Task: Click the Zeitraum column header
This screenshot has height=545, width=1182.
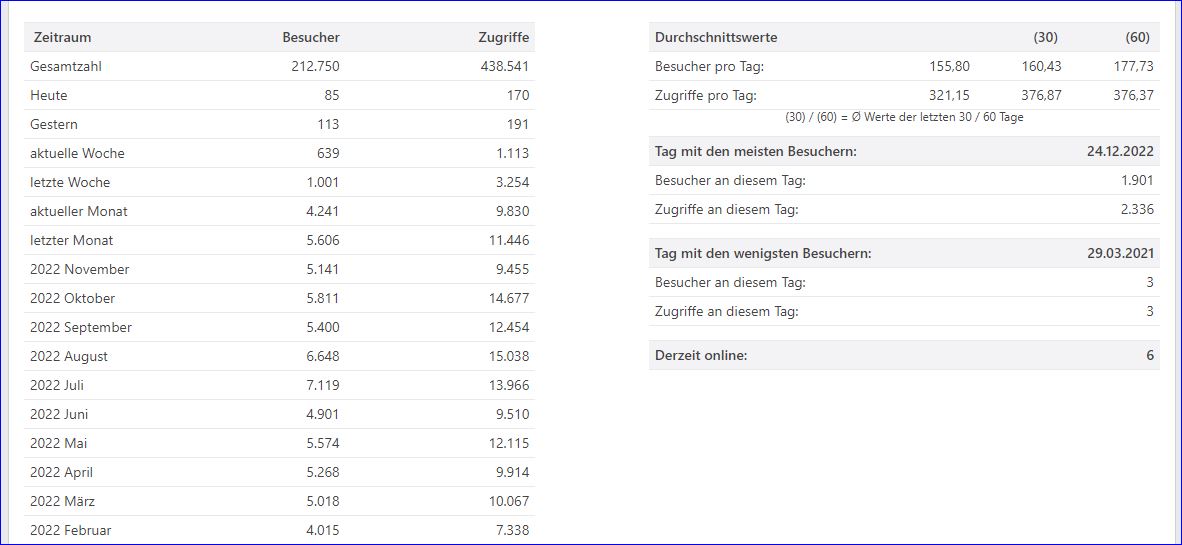Action: (63, 37)
